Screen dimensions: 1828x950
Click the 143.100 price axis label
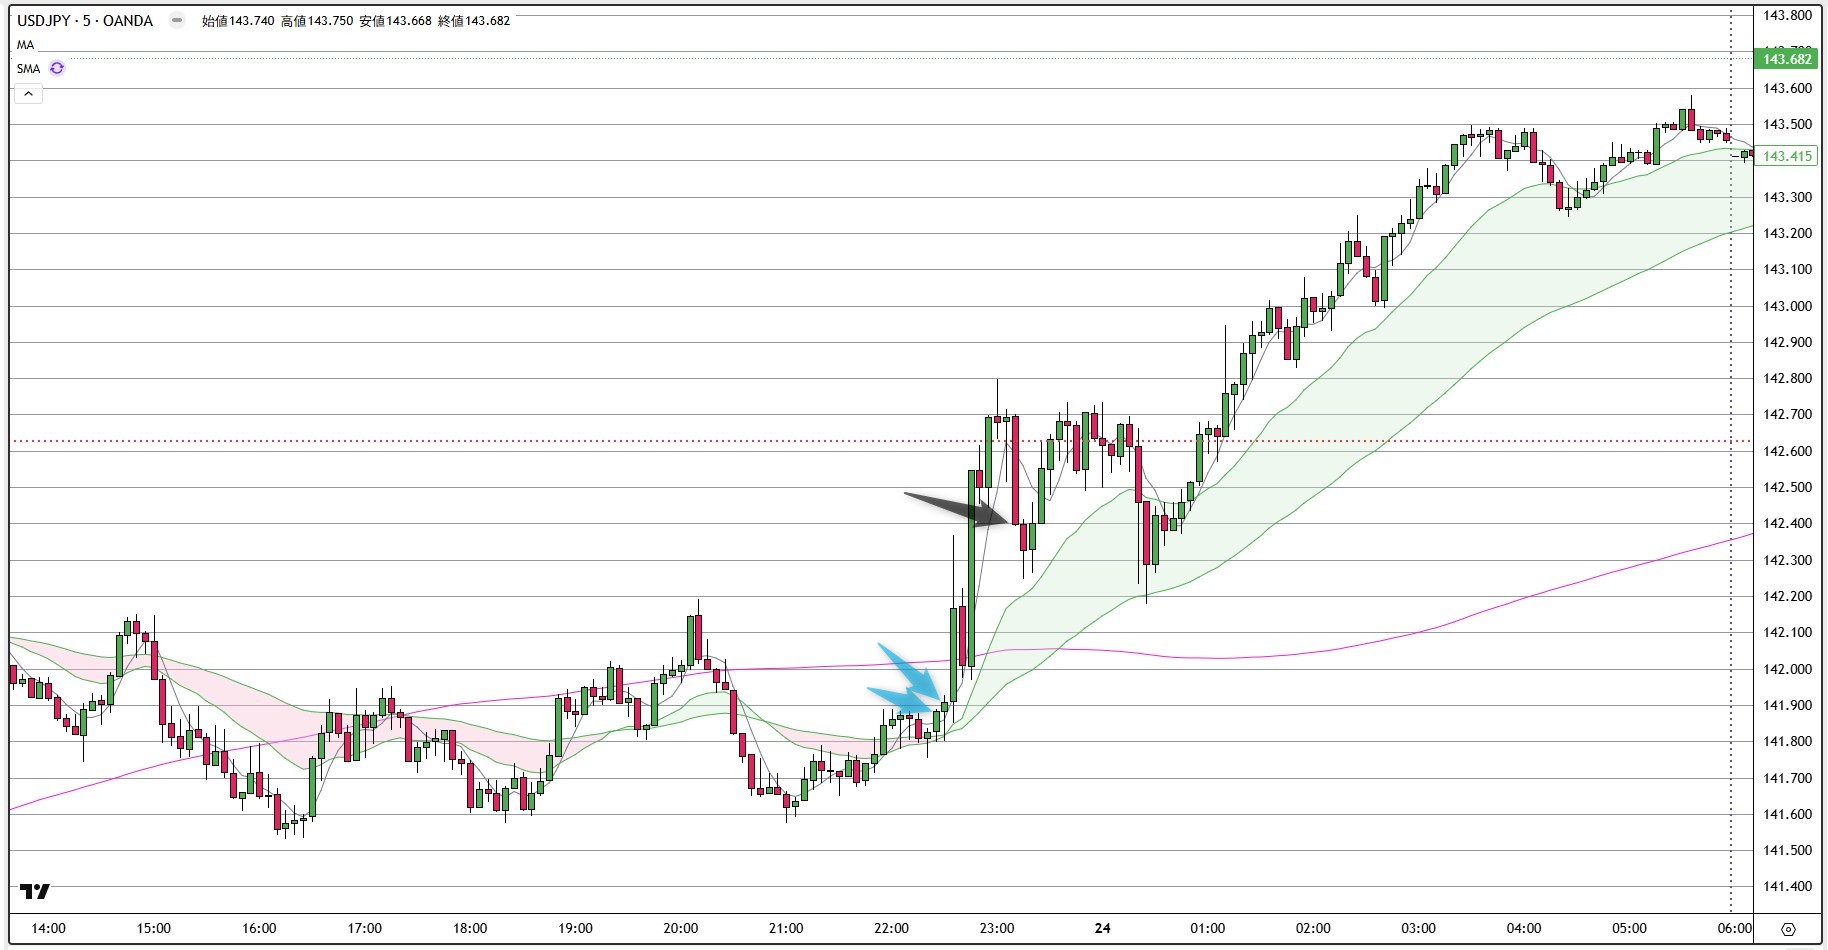coord(1787,269)
